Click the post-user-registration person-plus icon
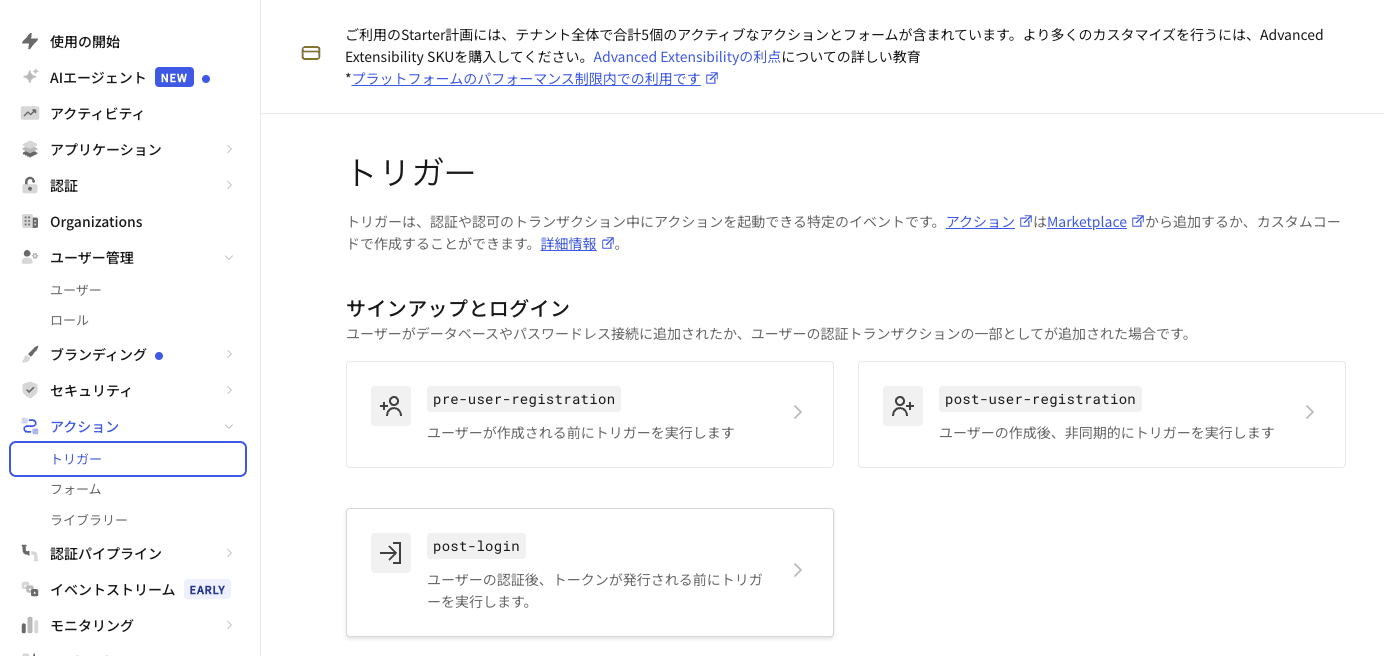The width and height of the screenshot is (1384, 656). pos(903,406)
